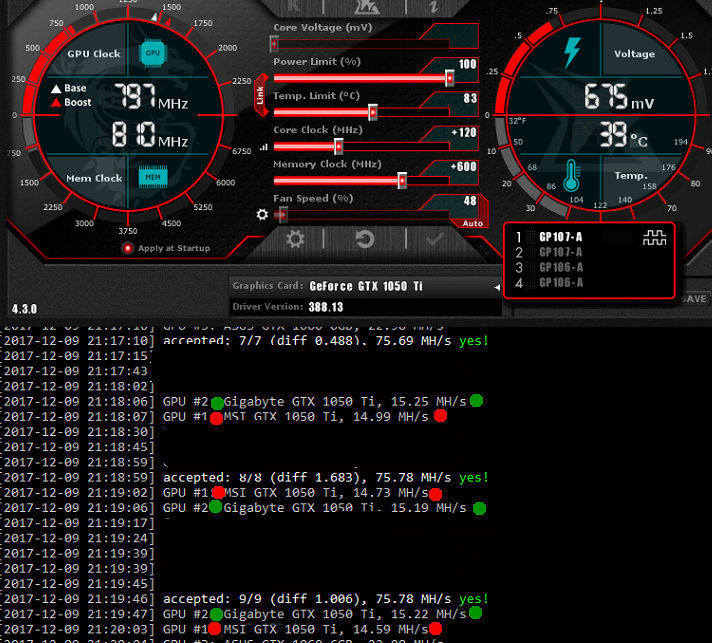Open the voltage/frequency curve editor icon
Image resolution: width=712 pixels, height=643 pixels.
pyautogui.click(x=264, y=147)
